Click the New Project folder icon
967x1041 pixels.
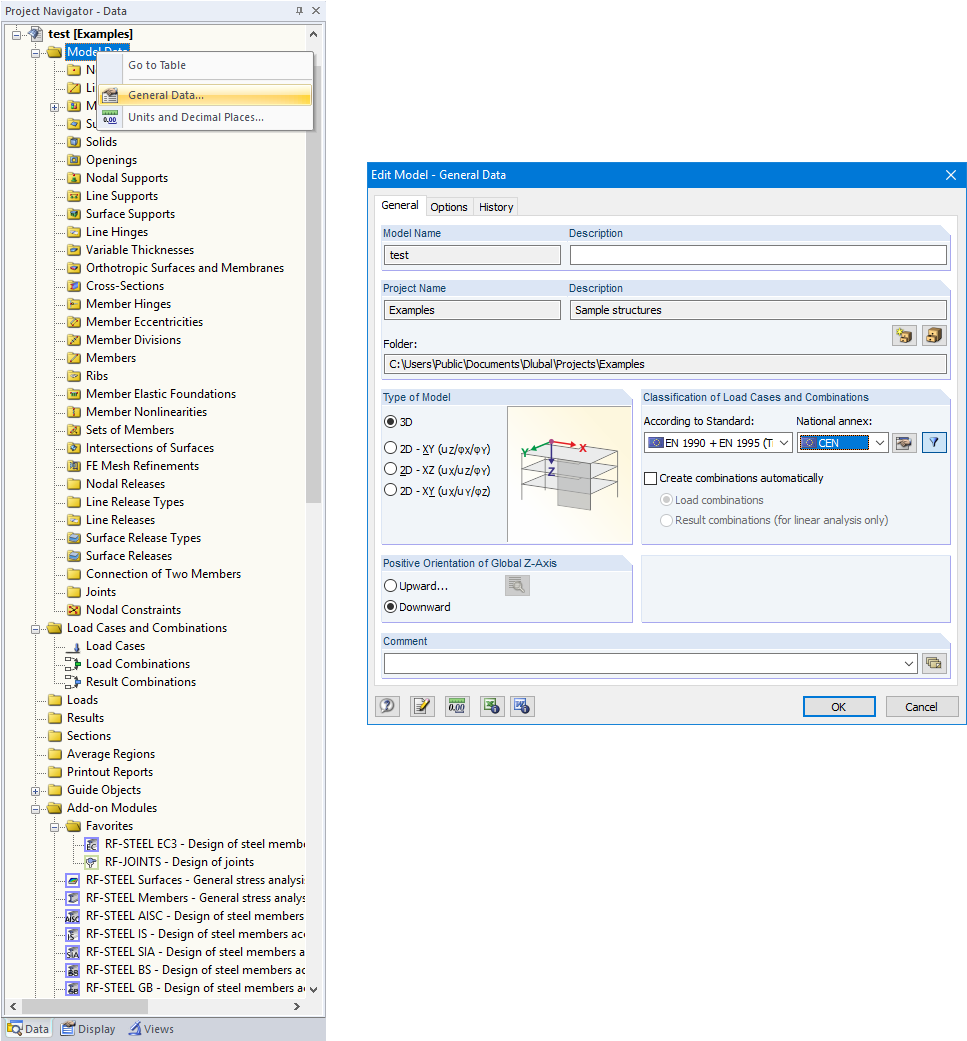click(x=903, y=335)
